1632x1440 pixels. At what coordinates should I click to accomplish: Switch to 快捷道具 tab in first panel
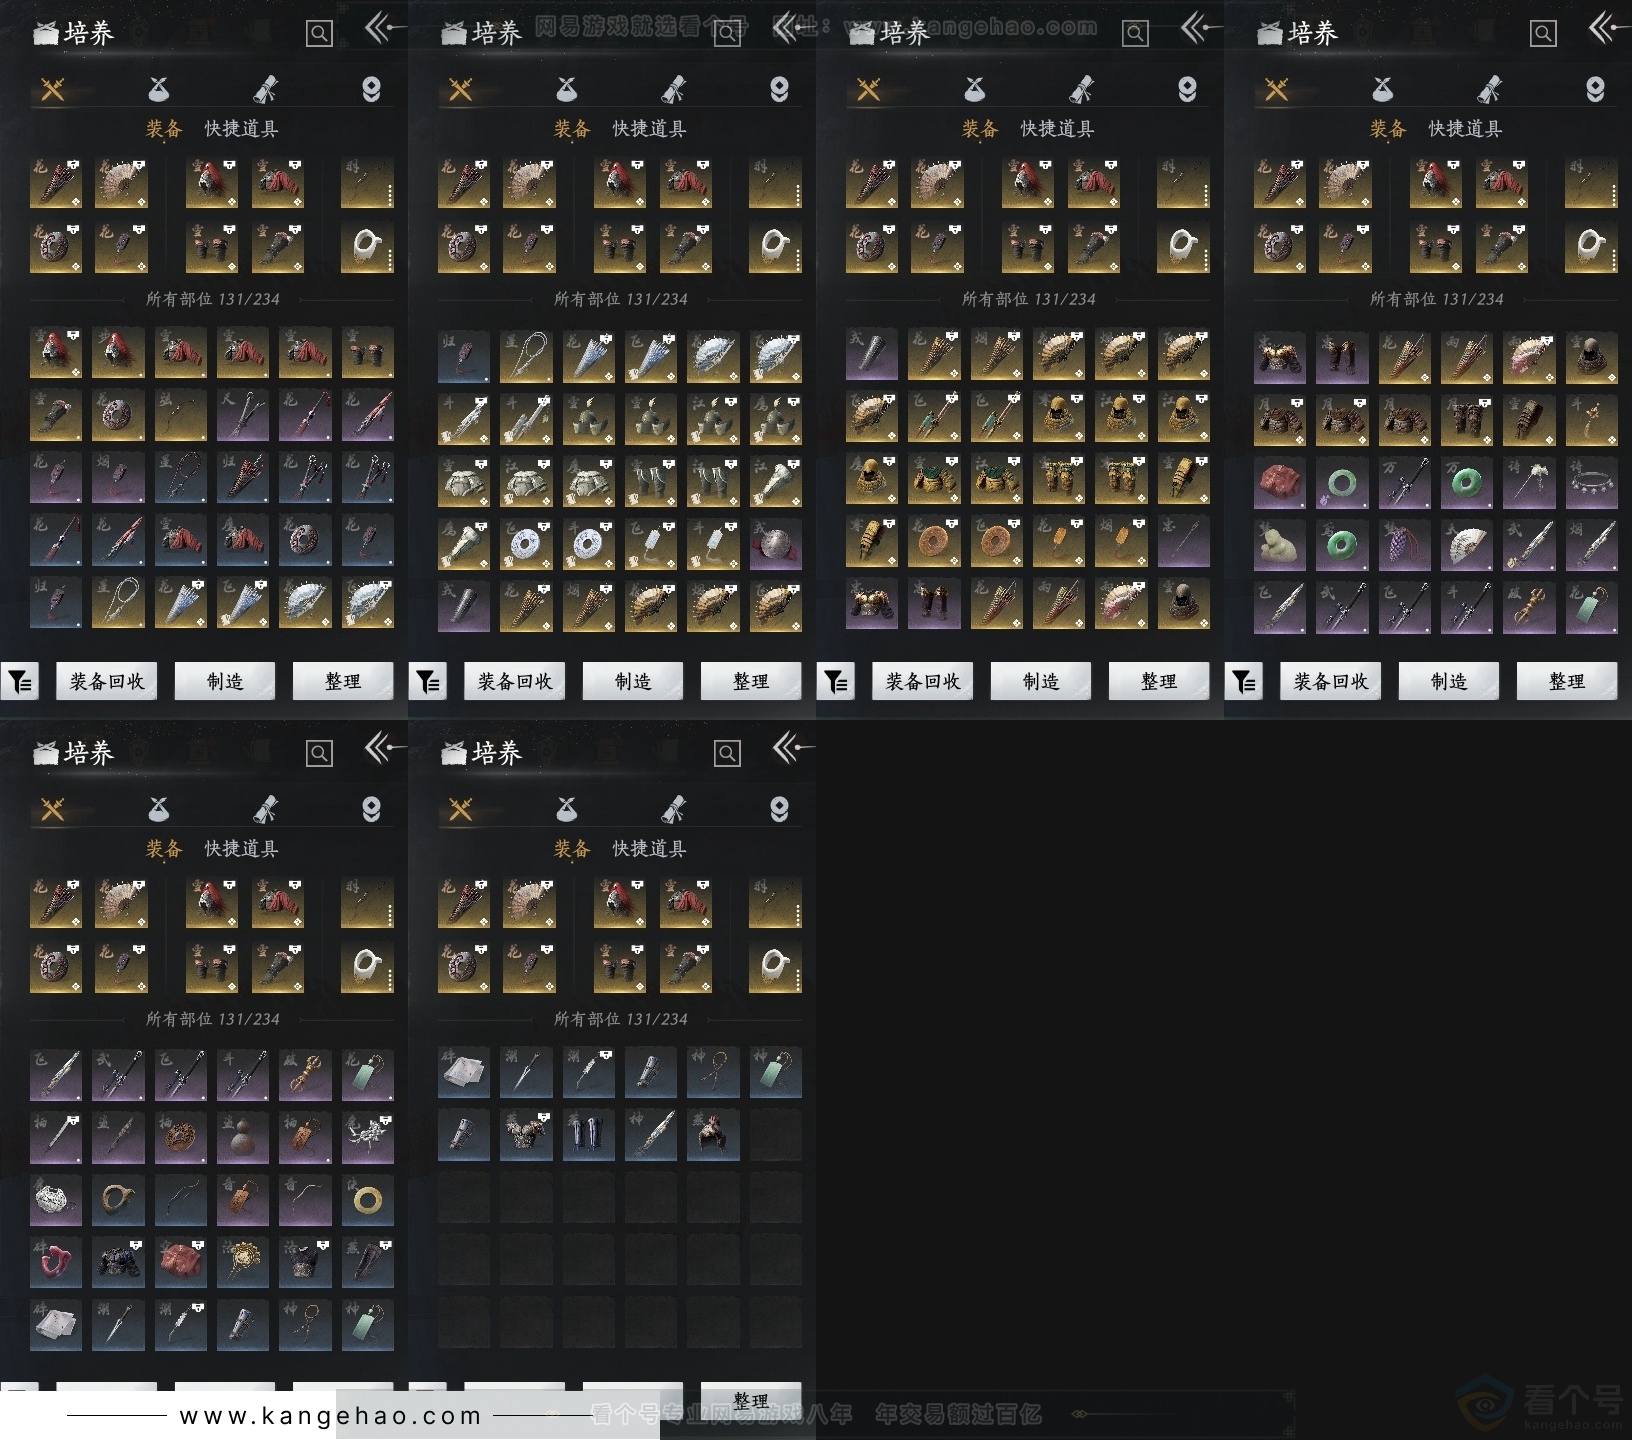tap(241, 129)
